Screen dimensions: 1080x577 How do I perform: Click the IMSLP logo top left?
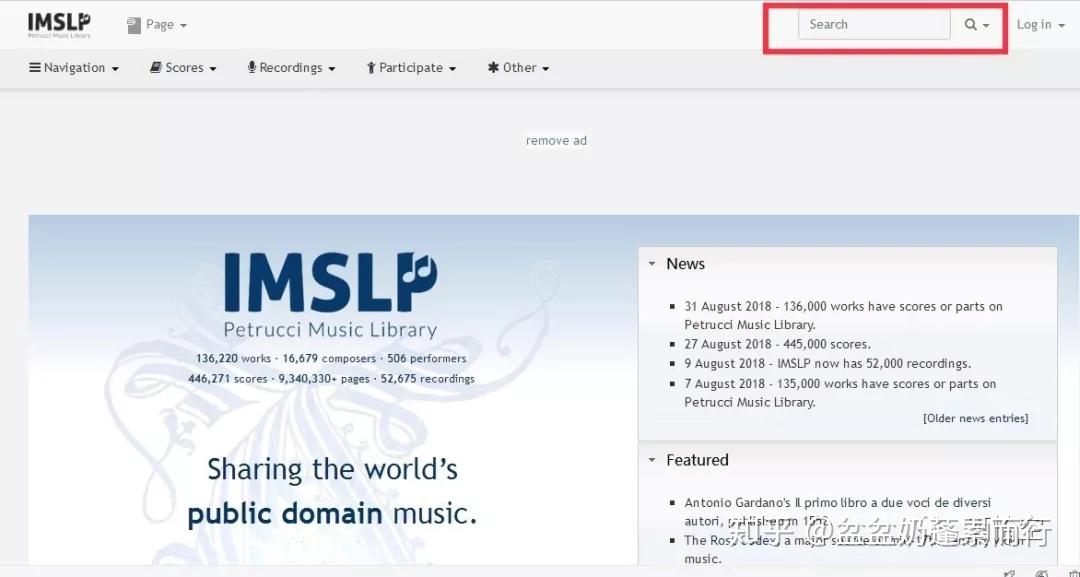click(58, 22)
